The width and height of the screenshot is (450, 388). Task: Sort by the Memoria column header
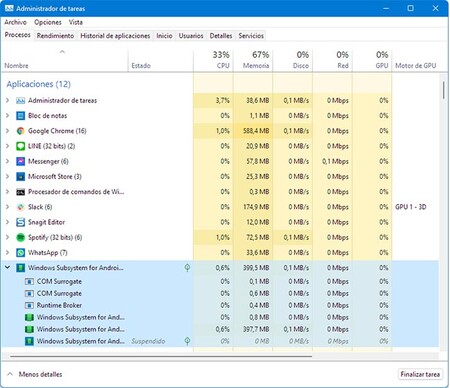pos(253,60)
